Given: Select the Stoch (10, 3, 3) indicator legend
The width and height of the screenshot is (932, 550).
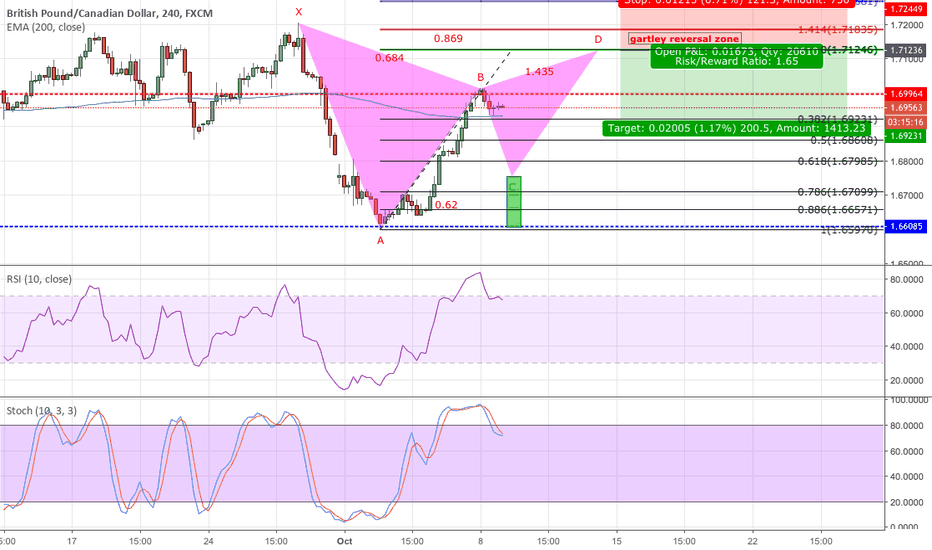Looking at the screenshot, I should coord(42,411).
